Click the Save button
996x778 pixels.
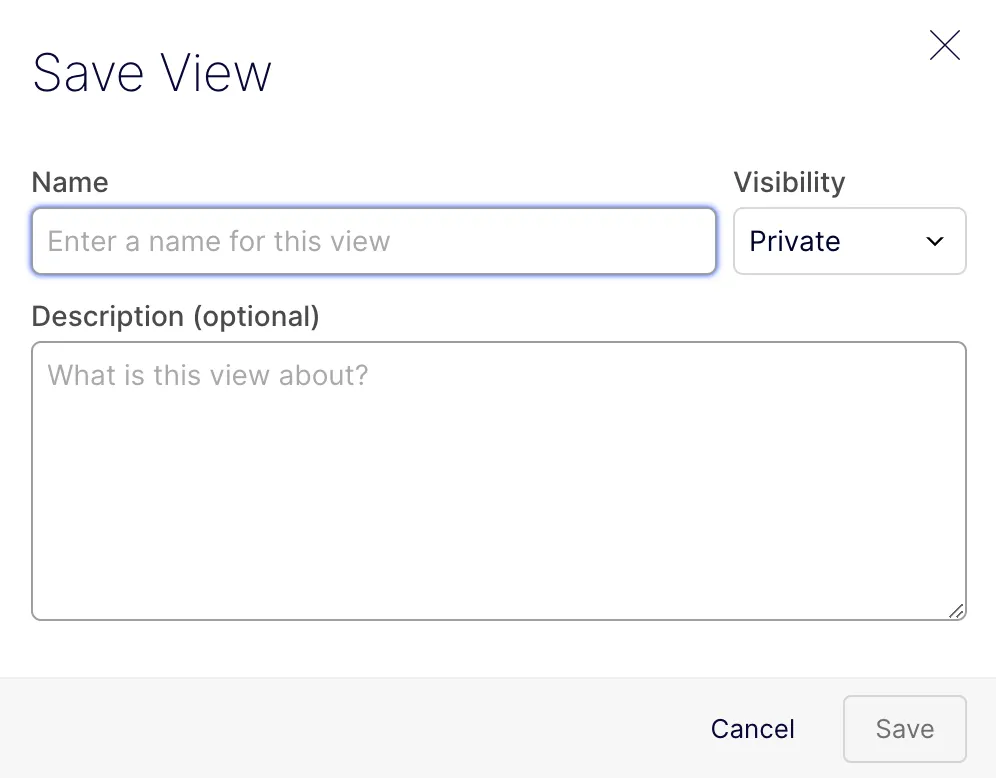[x=905, y=729]
